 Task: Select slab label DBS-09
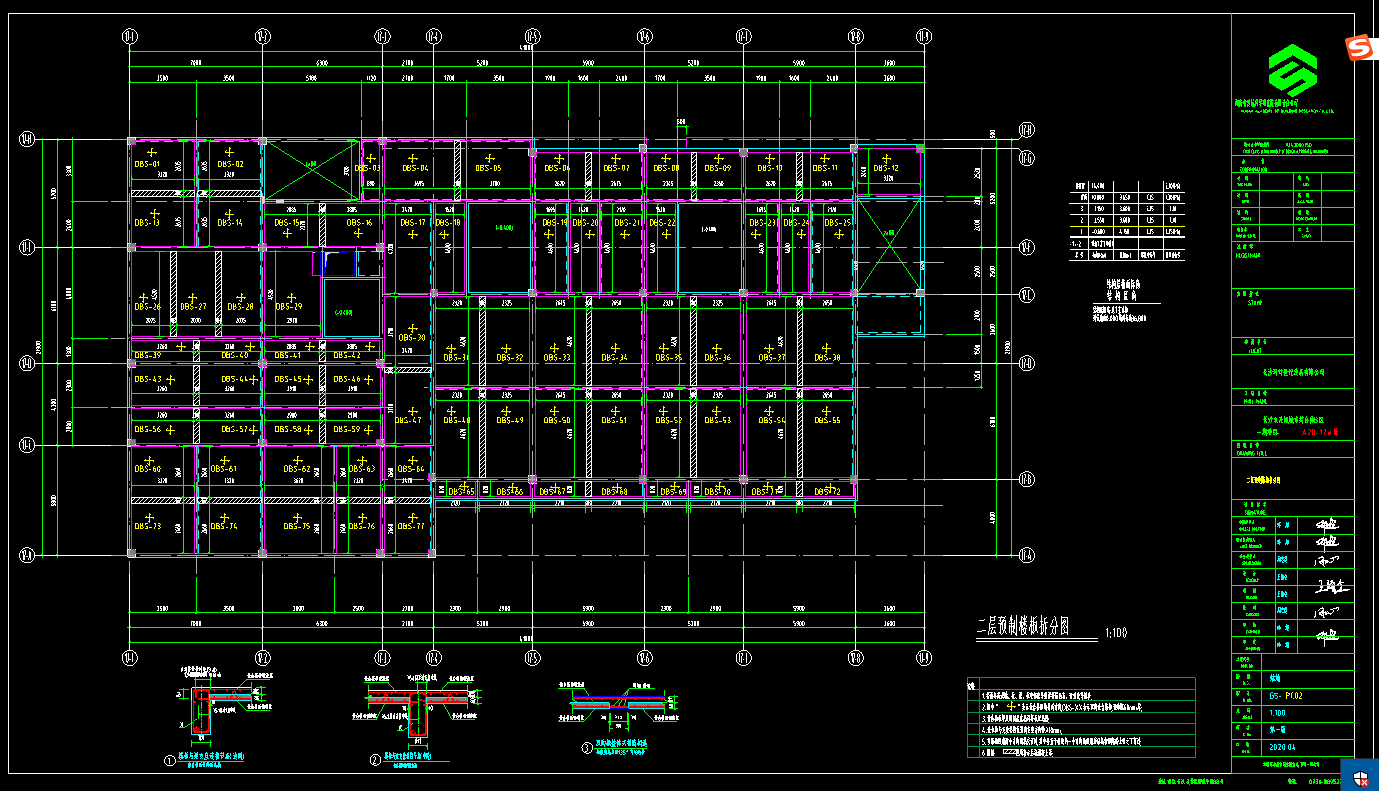click(x=718, y=168)
